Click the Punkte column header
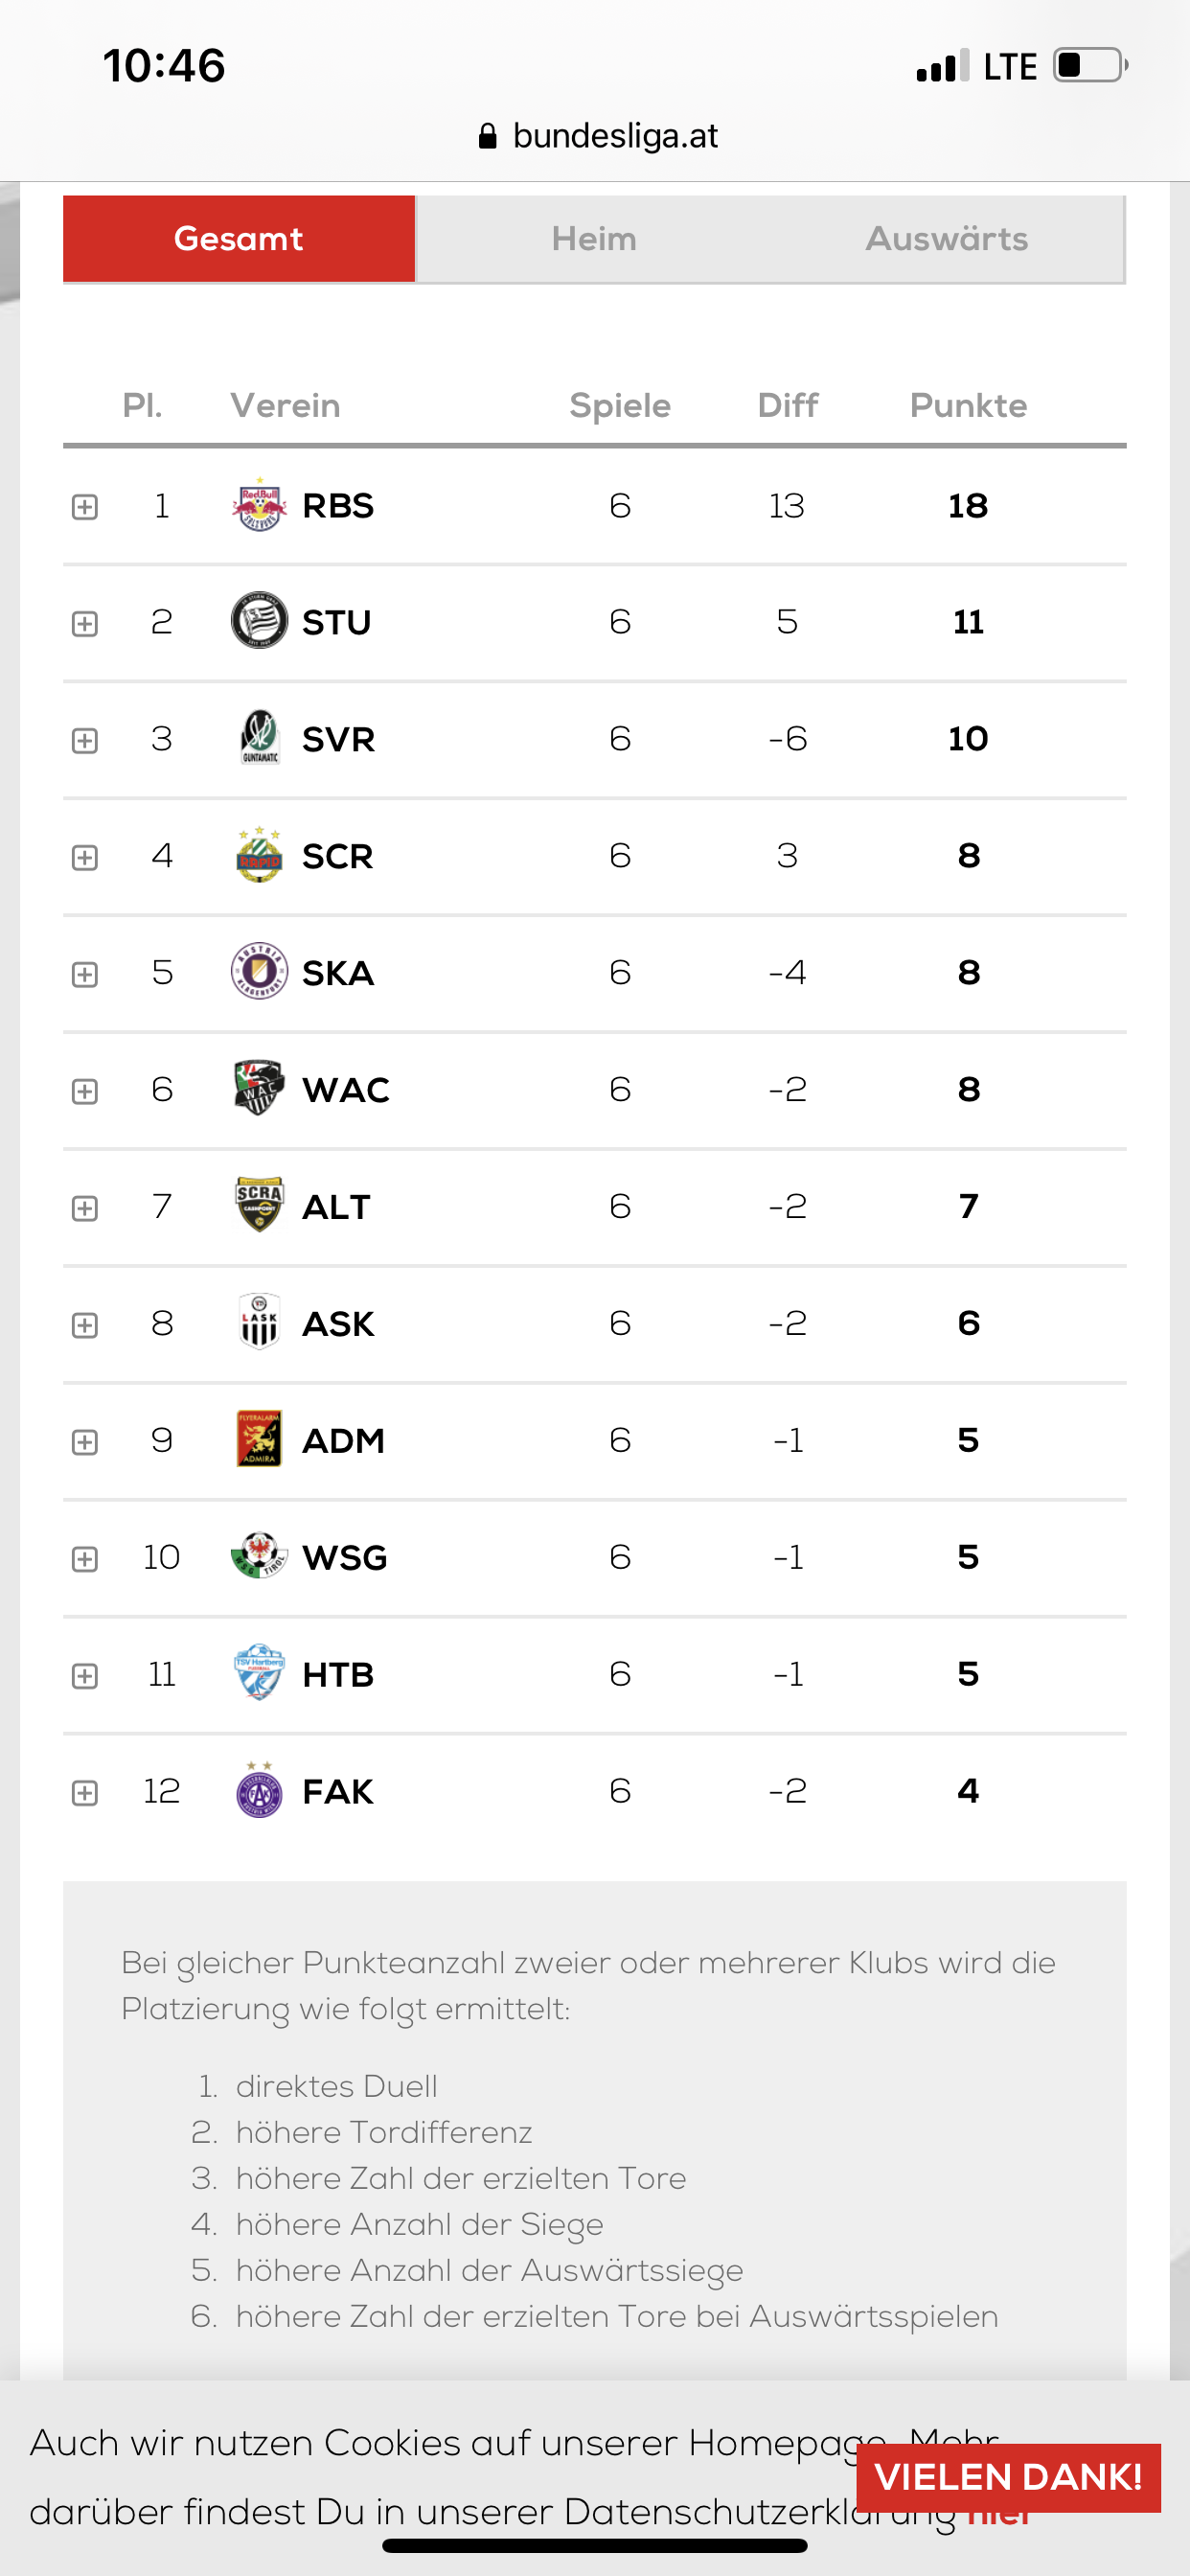This screenshot has width=1190, height=2576. (968, 405)
